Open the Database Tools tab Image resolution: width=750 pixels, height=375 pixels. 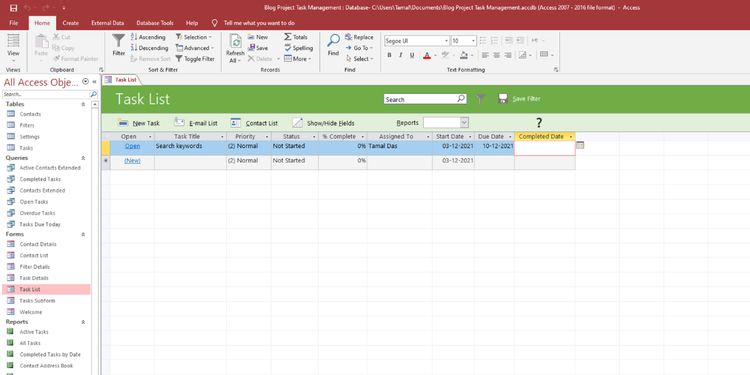click(x=155, y=23)
